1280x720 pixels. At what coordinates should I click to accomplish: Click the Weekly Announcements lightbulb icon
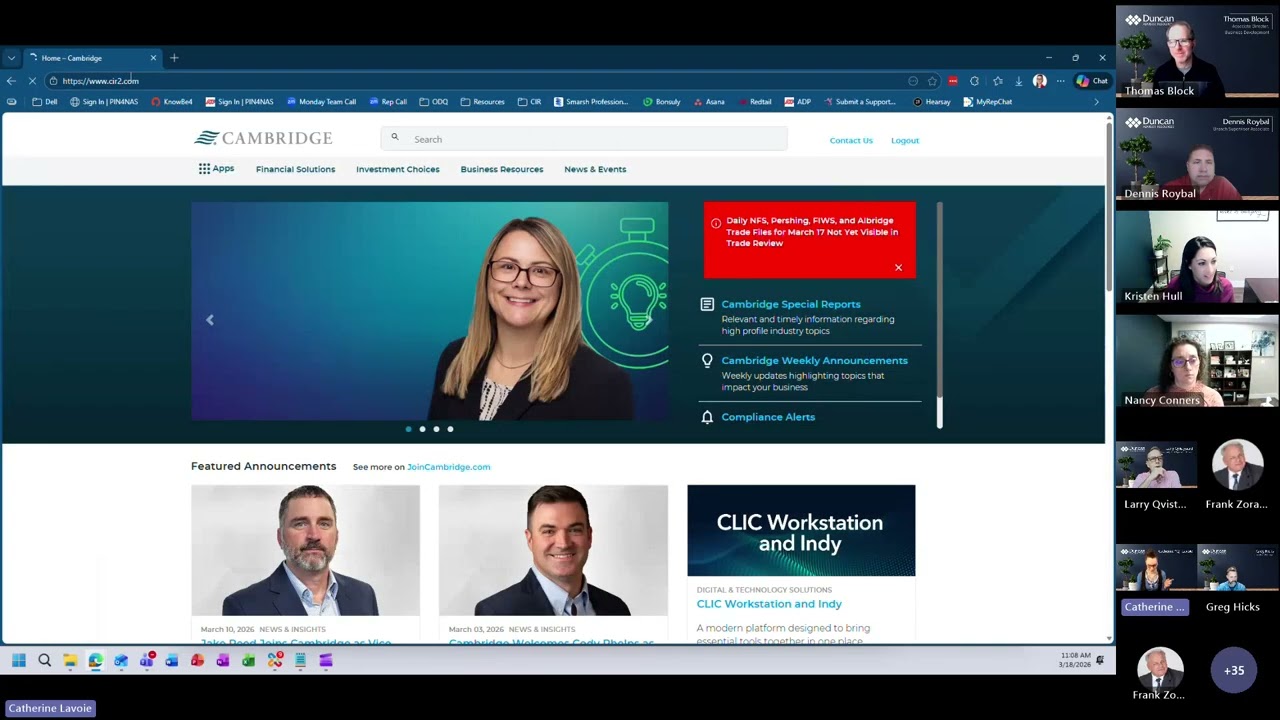tap(707, 360)
